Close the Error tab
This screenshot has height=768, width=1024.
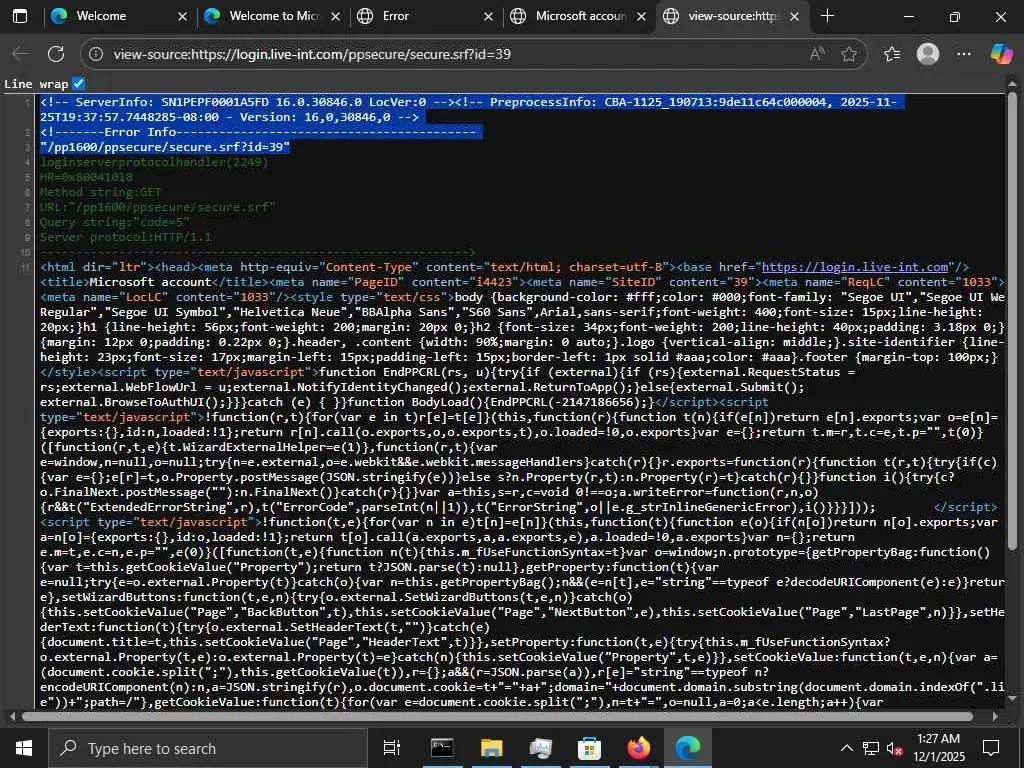pos(488,17)
